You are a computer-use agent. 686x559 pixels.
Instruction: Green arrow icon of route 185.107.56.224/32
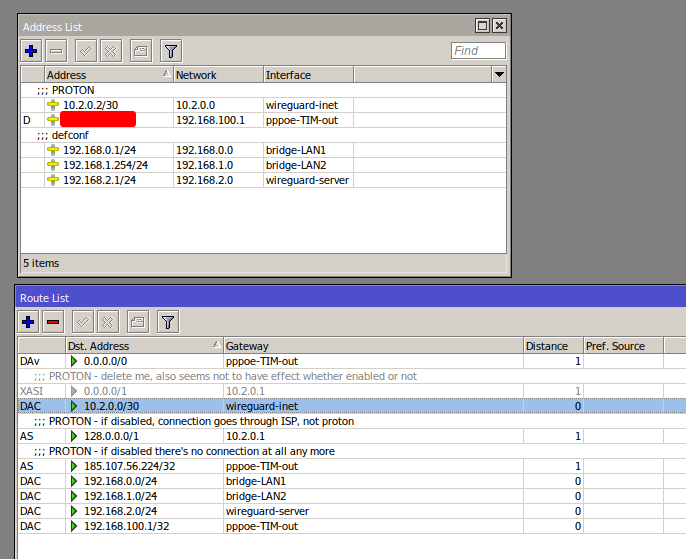74,466
